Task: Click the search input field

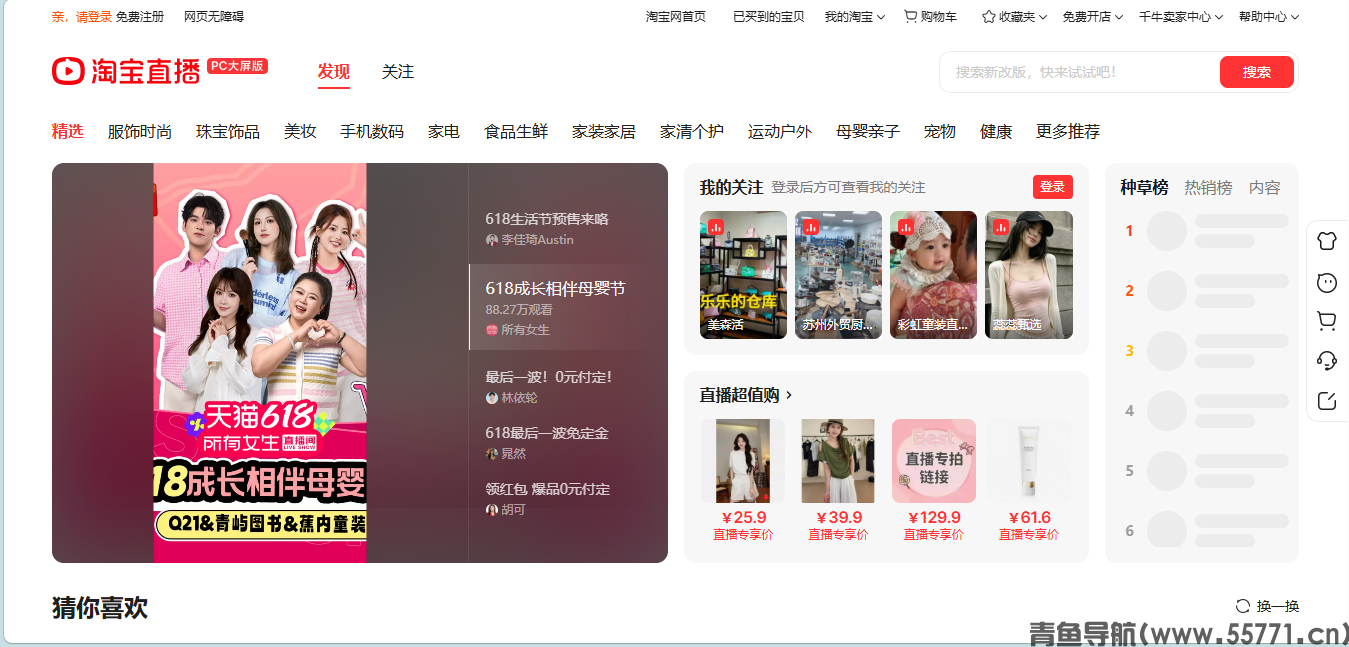Action: point(1078,72)
